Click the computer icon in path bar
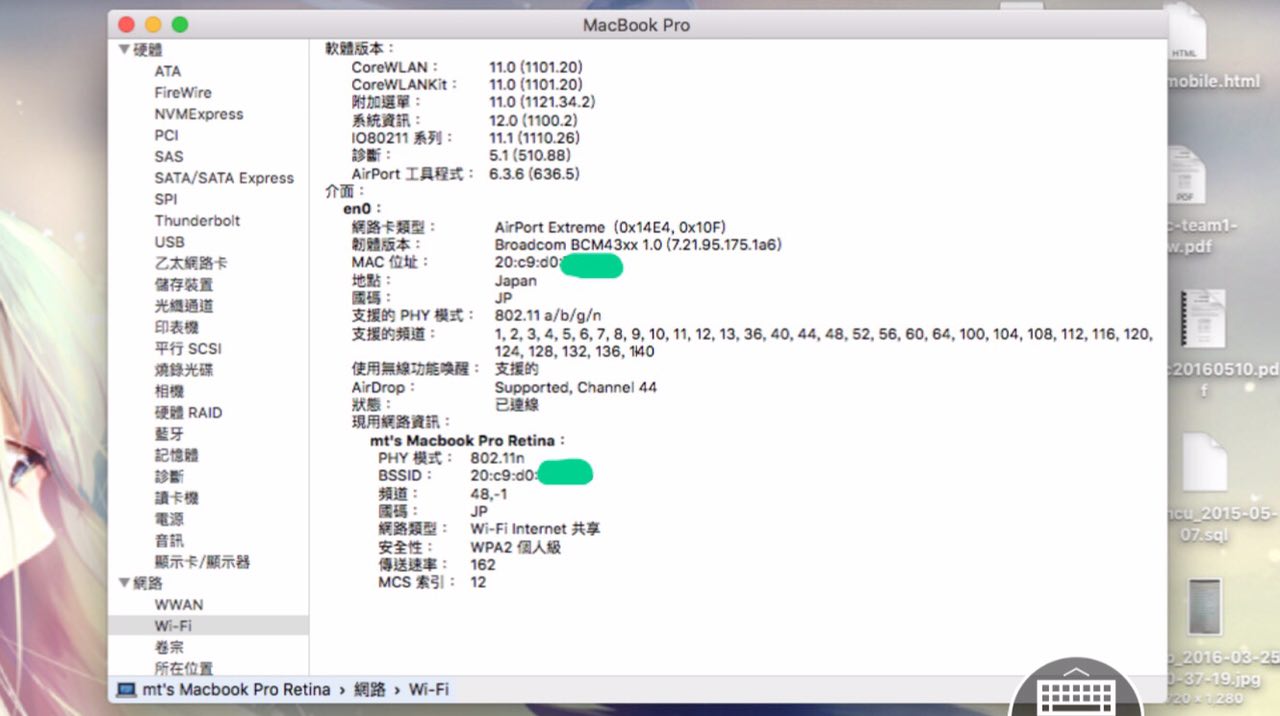 [126, 689]
